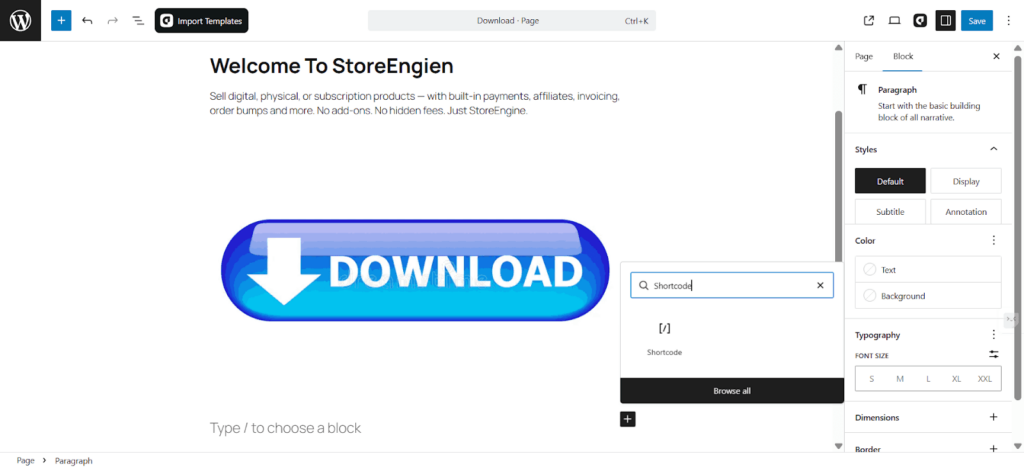Click the black add block plus button
Viewport: 1024px width, 468px height.
[x=628, y=419]
